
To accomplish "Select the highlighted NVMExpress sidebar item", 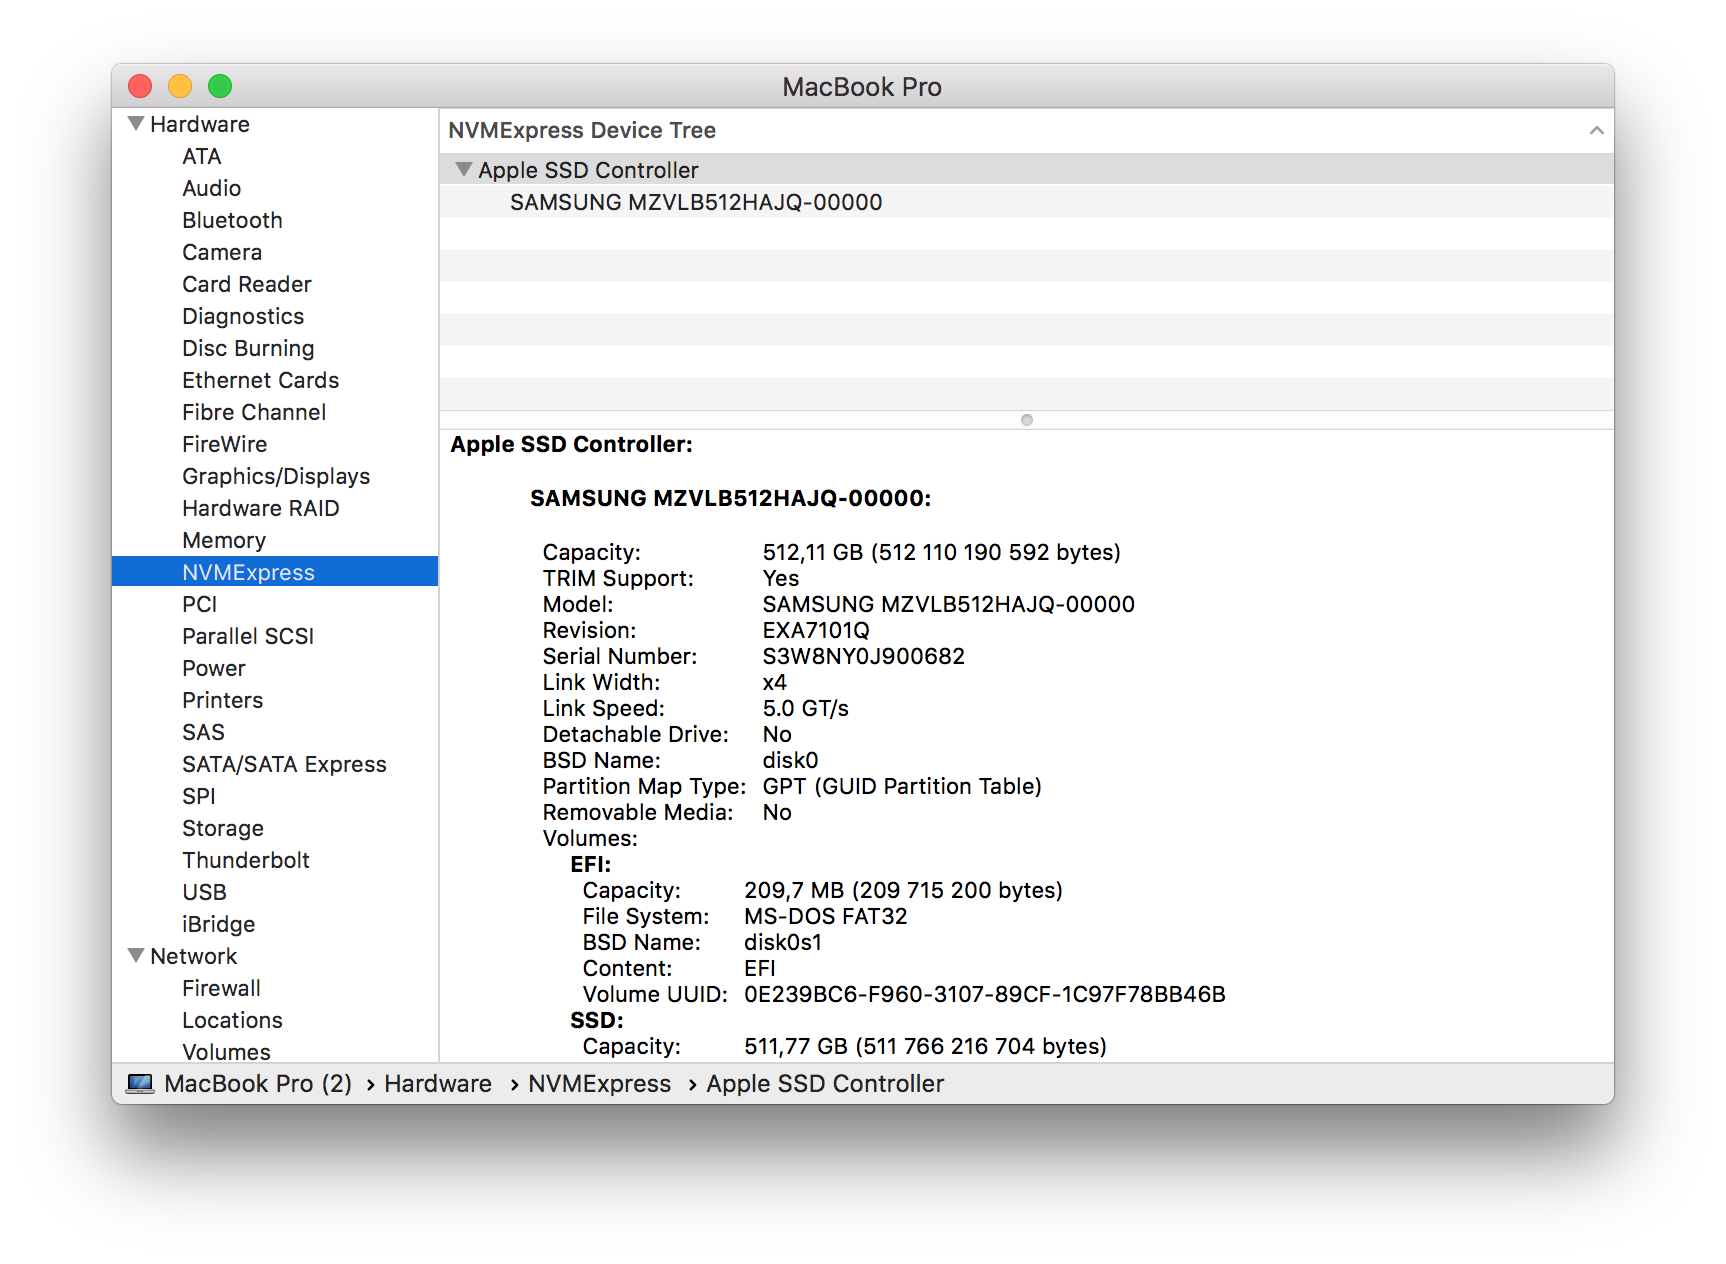I will click(x=275, y=572).
